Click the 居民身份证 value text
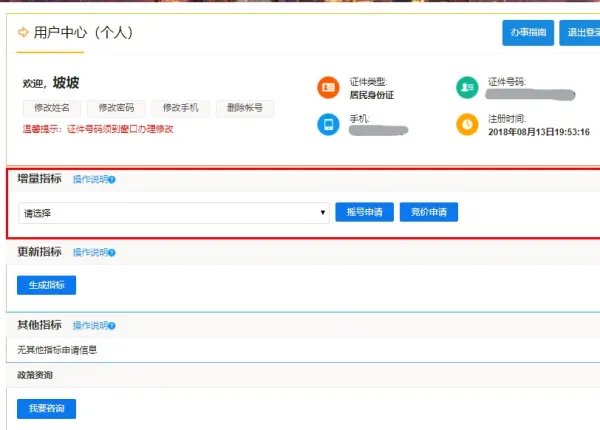The width and height of the screenshot is (600, 430). tap(372, 95)
